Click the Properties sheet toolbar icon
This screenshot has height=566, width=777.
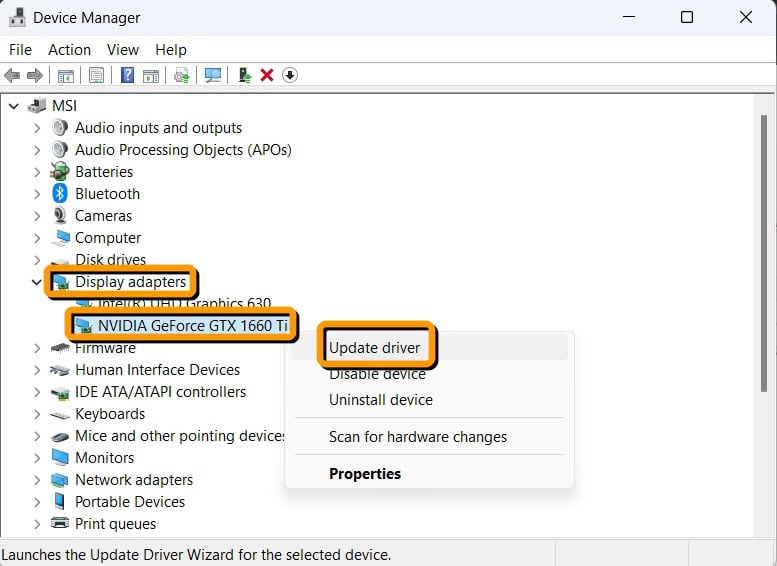click(x=97, y=76)
